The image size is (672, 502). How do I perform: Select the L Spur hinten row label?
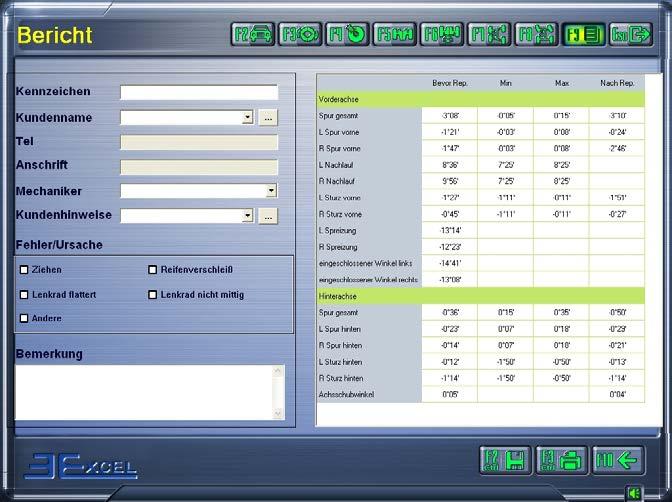tap(340, 329)
